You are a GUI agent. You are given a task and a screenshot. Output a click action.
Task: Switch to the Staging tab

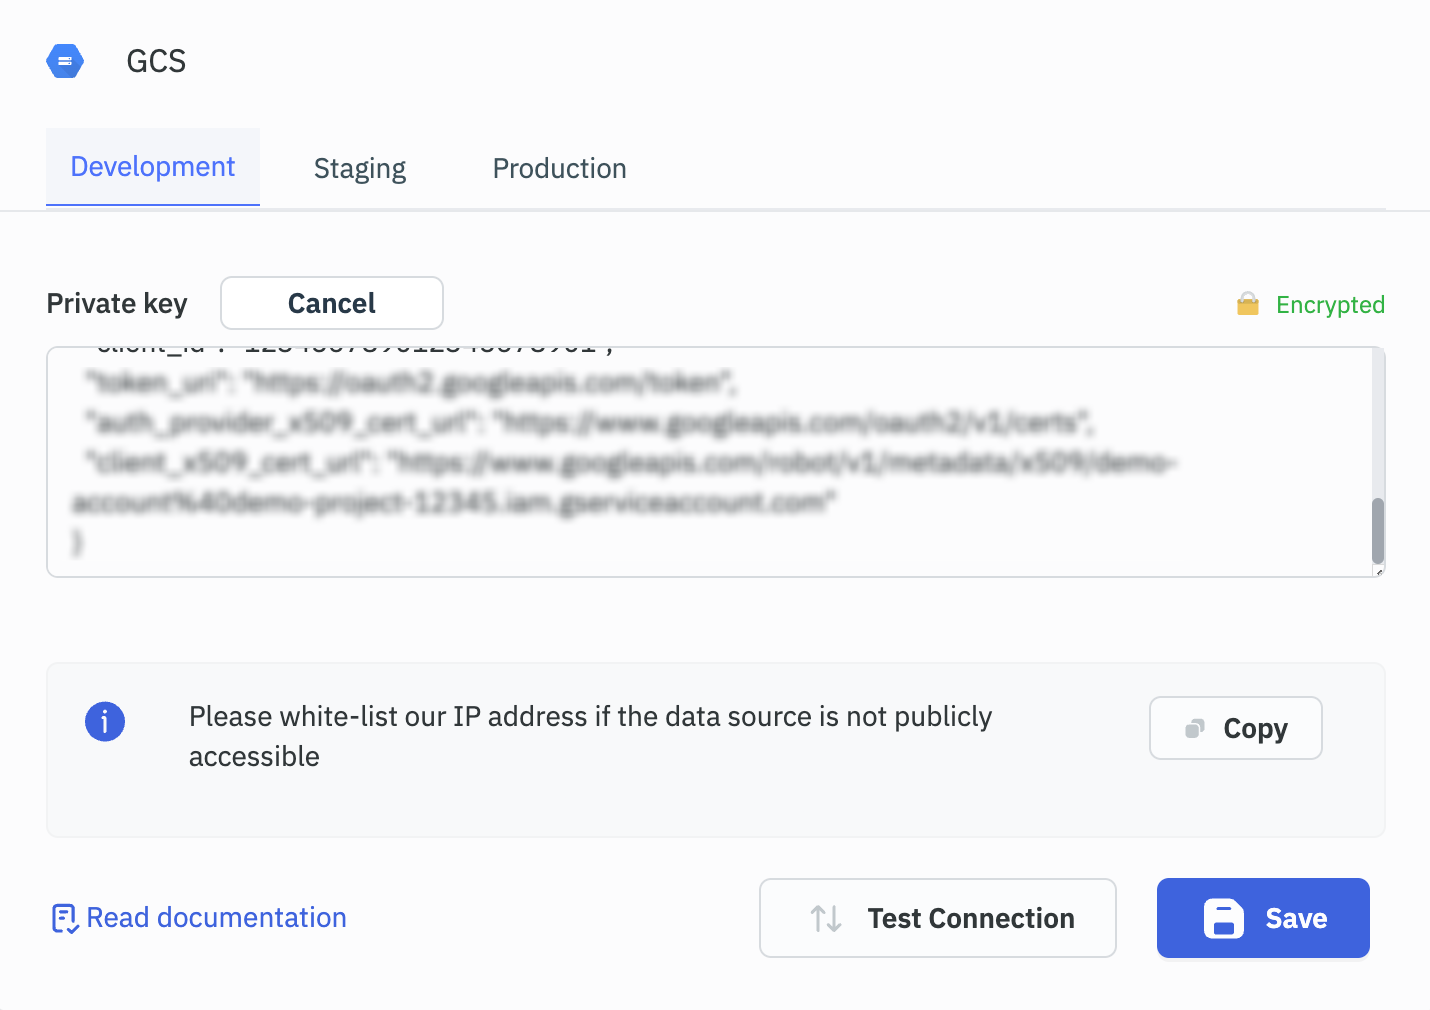coord(359,168)
